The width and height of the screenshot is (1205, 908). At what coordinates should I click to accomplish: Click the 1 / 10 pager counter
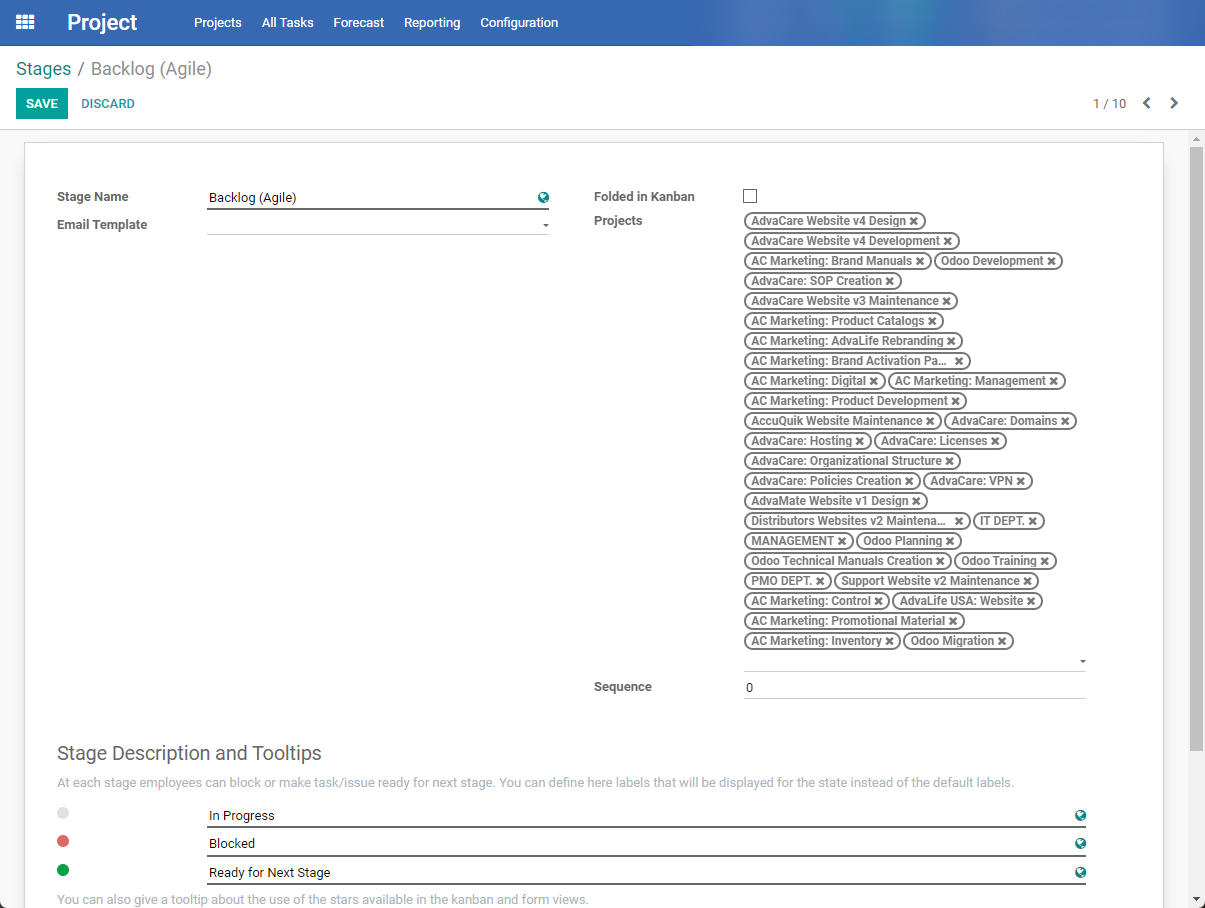coord(1109,104)
